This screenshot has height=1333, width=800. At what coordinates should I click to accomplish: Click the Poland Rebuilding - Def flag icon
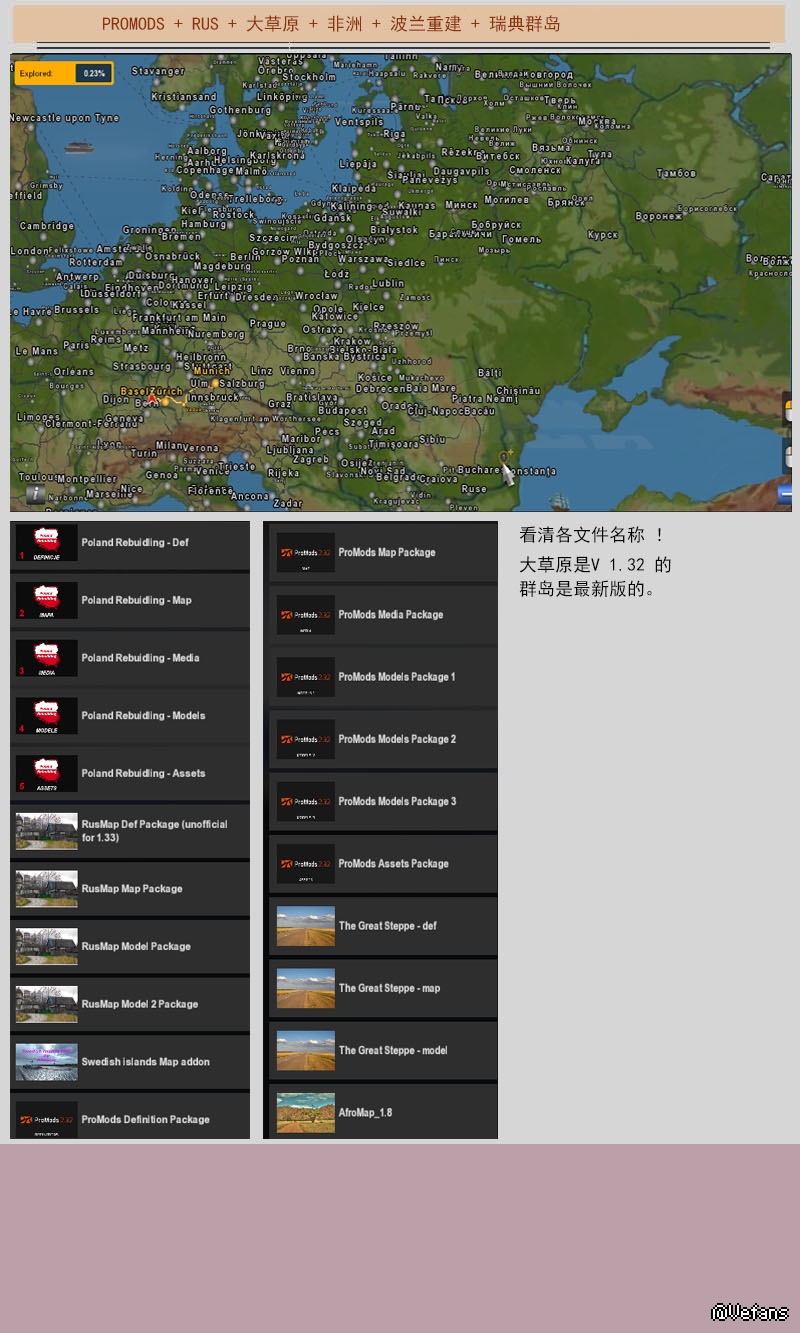pyautogui.click(x=46, y=543)
